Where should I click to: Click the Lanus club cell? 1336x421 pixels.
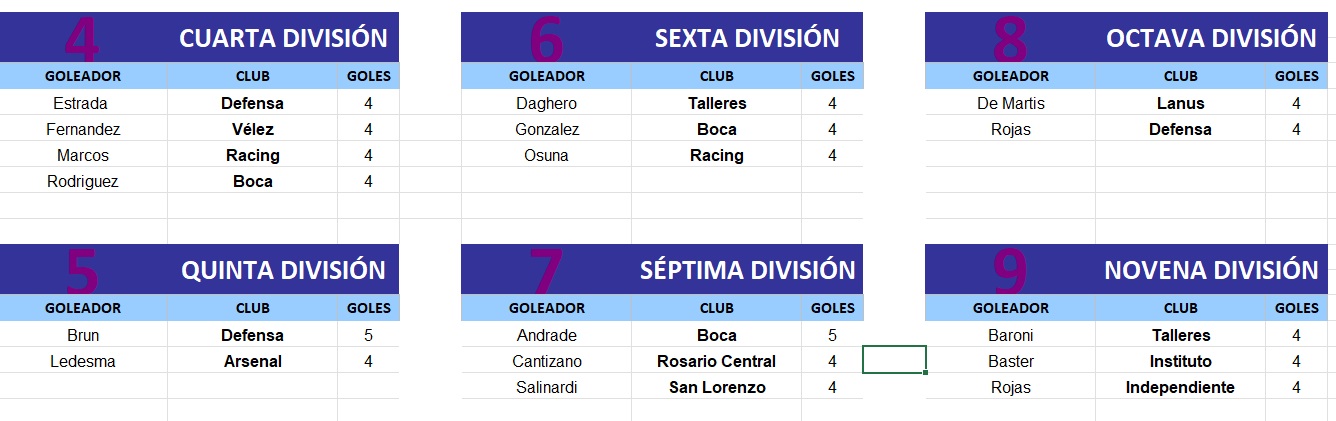(x=1180, y=103)
